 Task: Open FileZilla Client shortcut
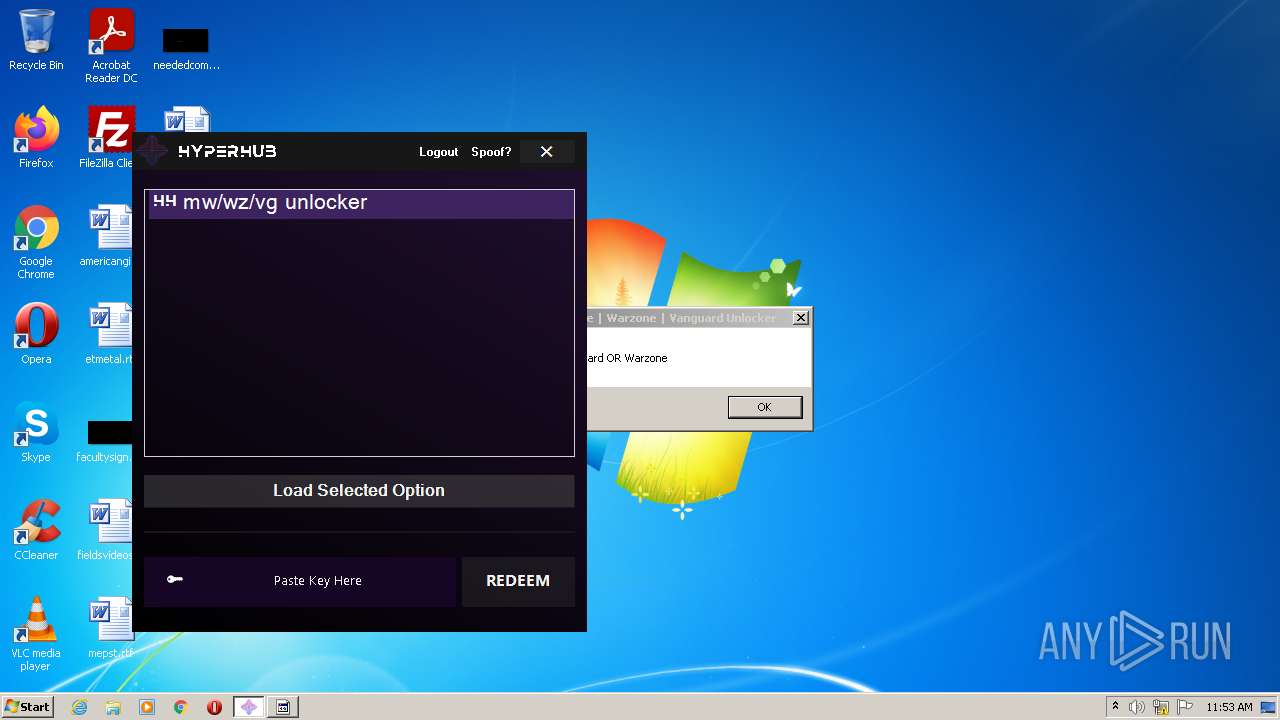pos(108,138)
